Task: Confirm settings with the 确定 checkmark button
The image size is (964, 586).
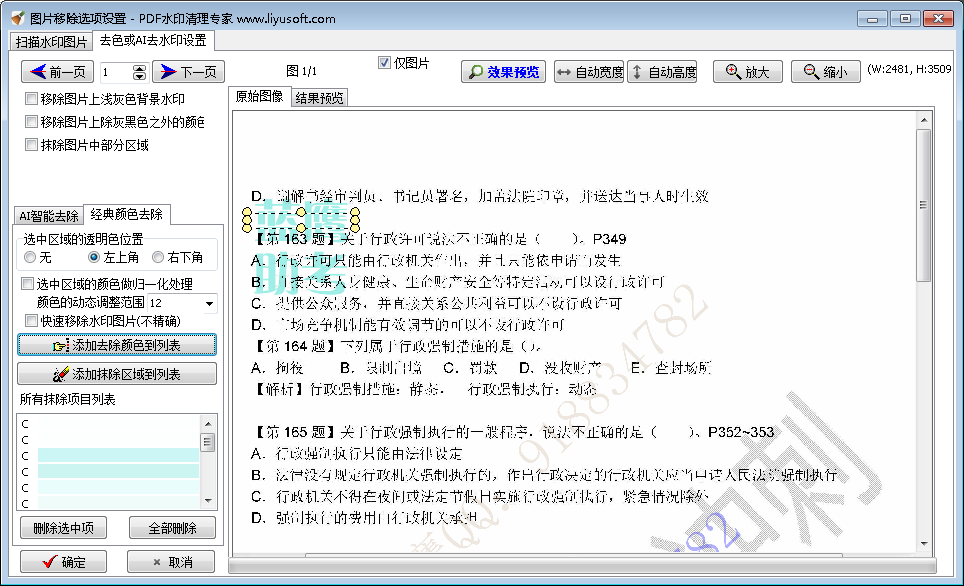Action: pyautogui.click(x=62, y=561)
